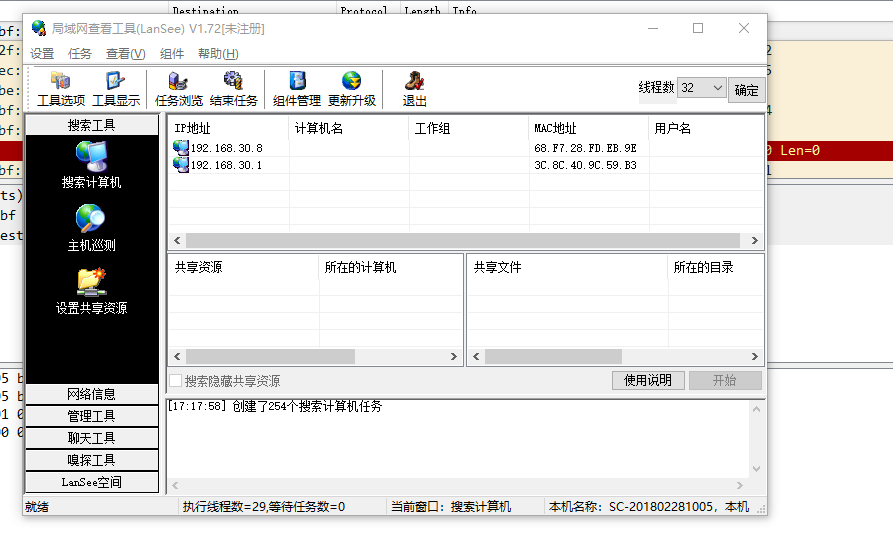
Task: Click MAC address 68.F7.28.FD.EB.9E
Action: tap(585, 148)
